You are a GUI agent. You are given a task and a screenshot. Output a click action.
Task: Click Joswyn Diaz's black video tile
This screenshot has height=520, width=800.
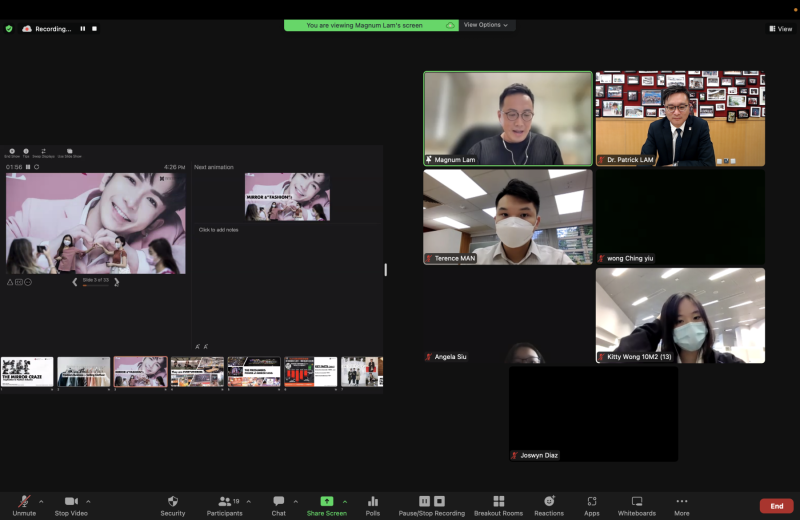pyautogui.click(x=593, y=414)
